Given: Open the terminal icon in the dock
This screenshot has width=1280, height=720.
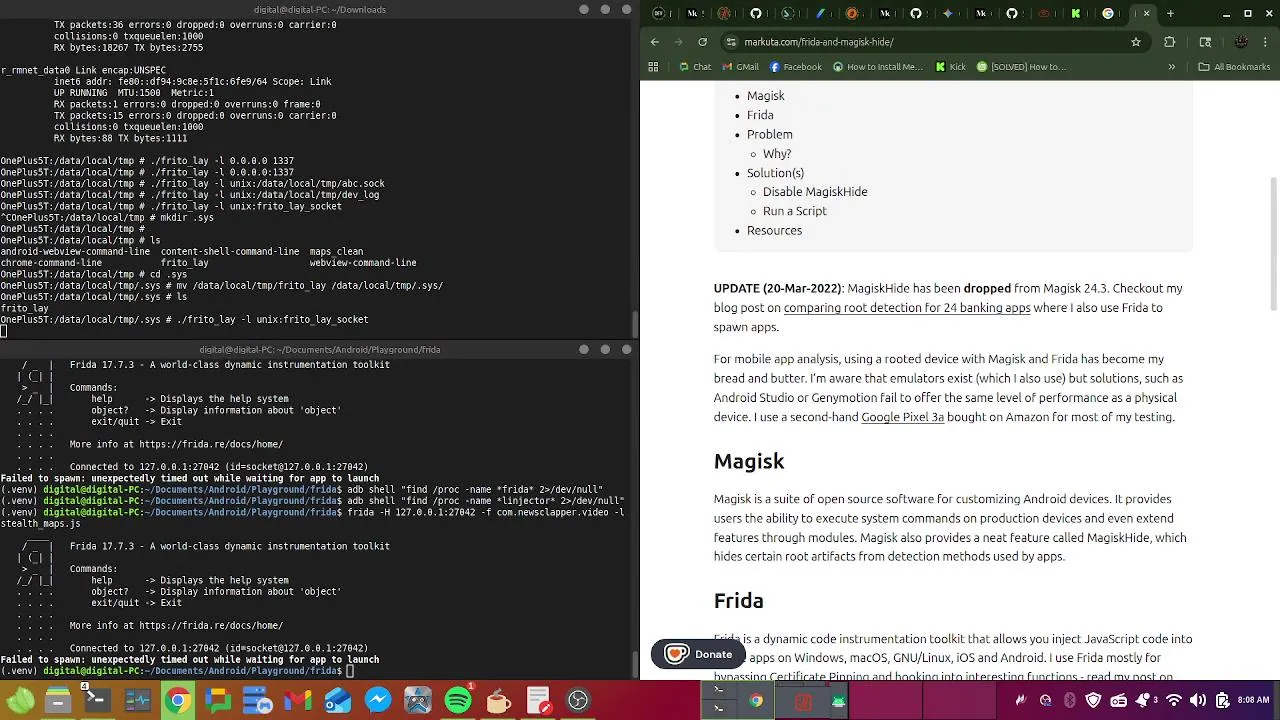Looking at the screenshot, I should click(98, 700).
